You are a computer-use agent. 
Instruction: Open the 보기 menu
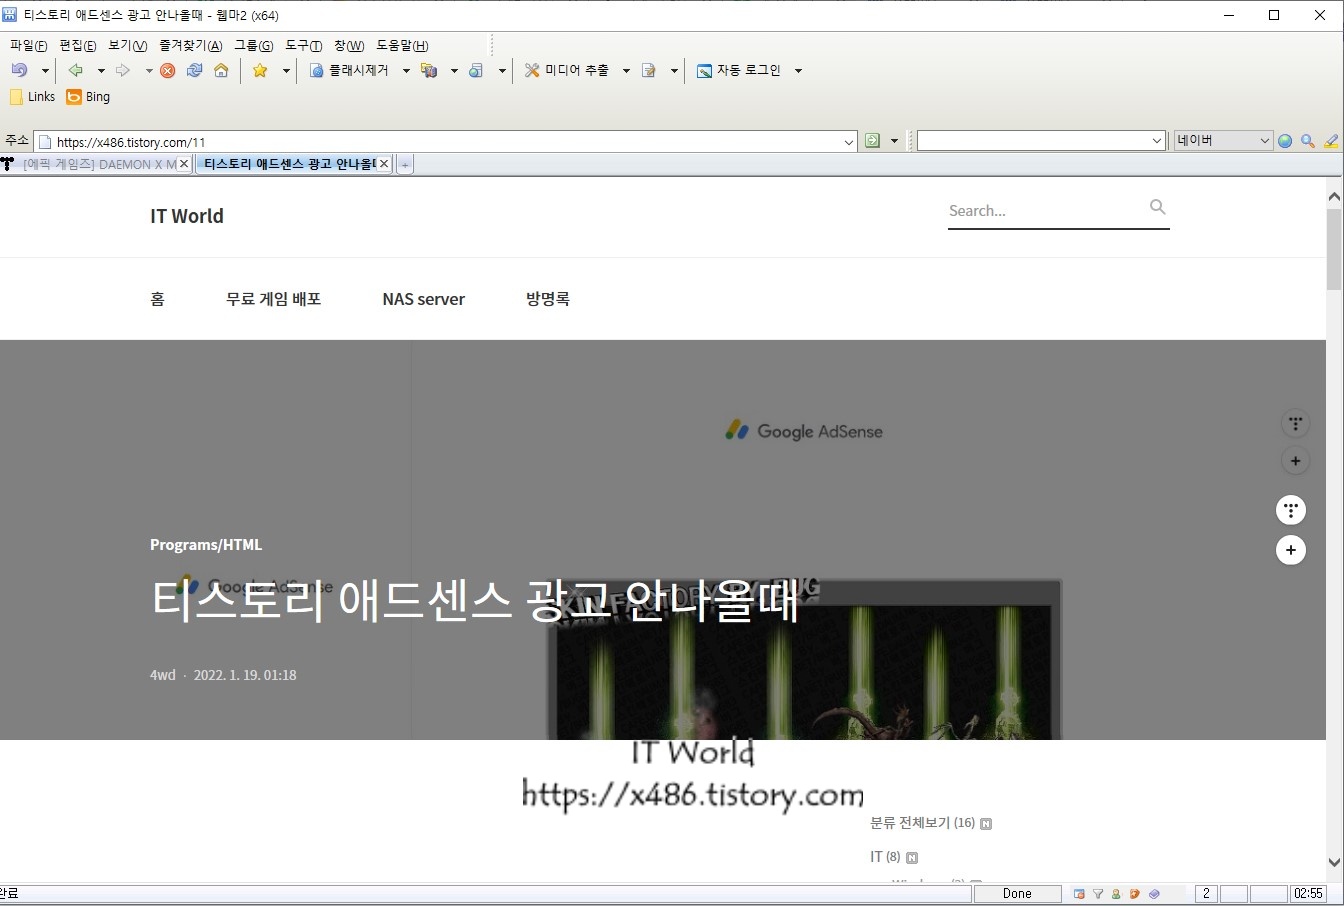tap(127, 45)
